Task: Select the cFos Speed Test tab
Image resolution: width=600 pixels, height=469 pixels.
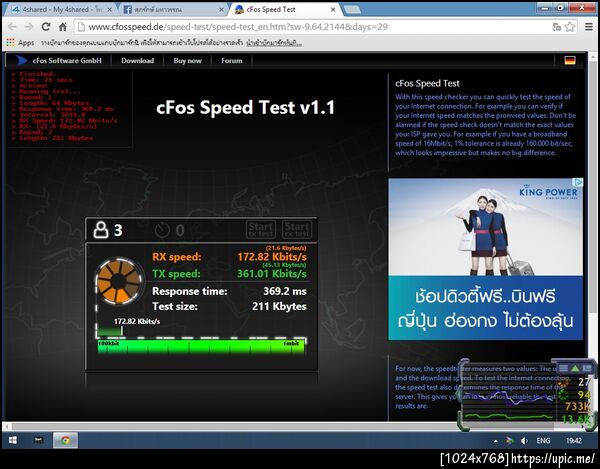Action: pyautogui.click(x=283, y=10)
